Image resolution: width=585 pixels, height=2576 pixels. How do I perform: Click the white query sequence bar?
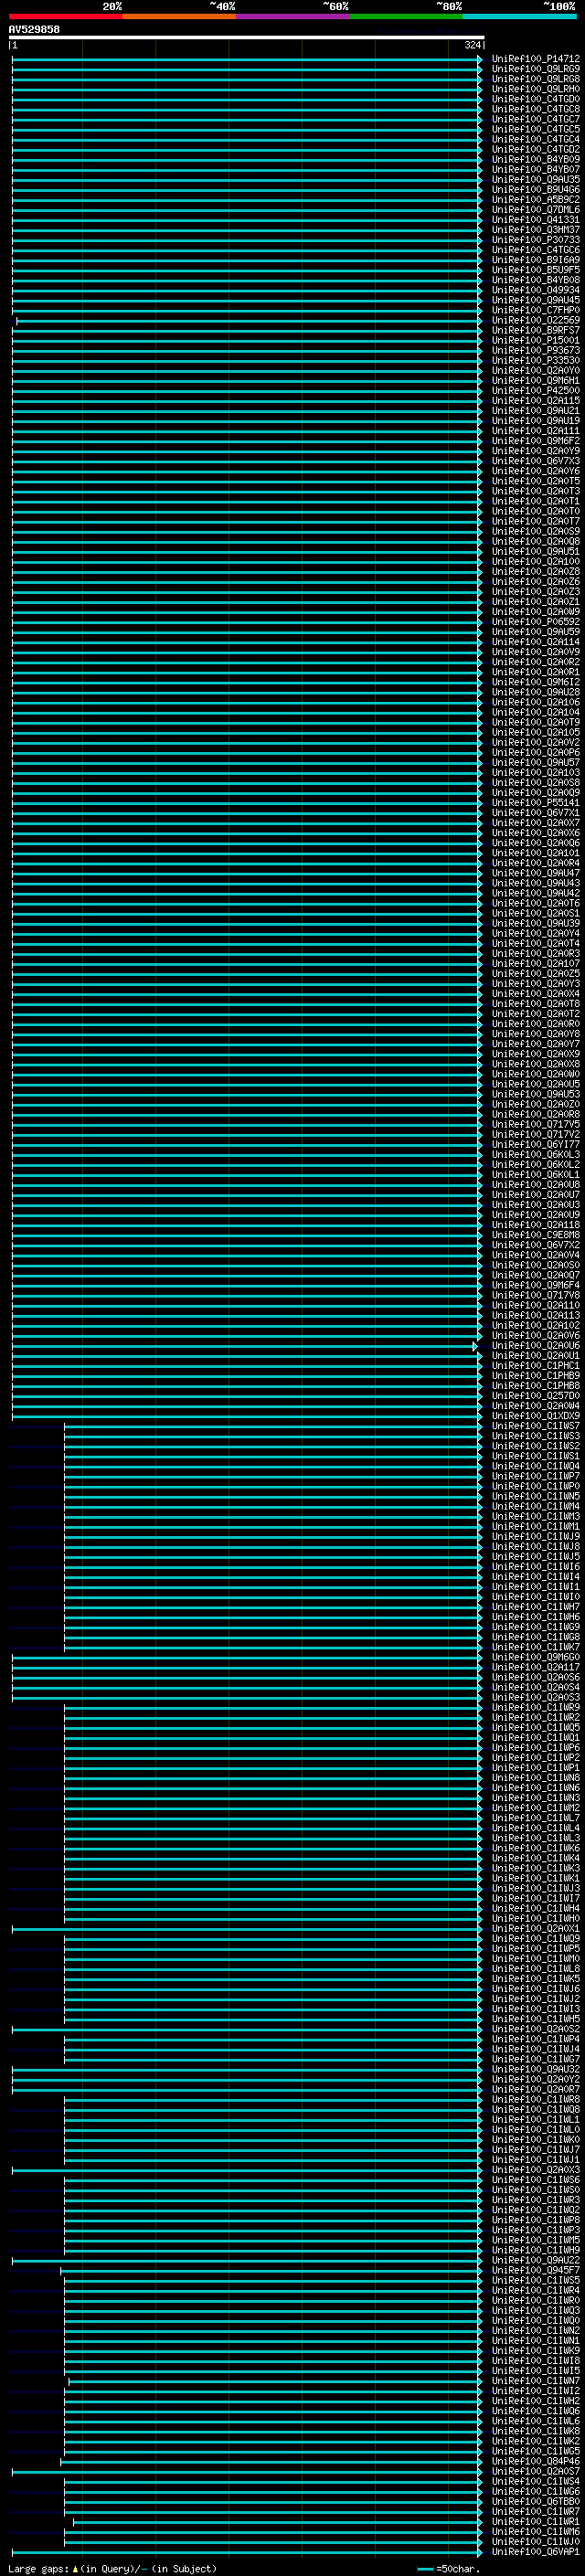pyautogui.click(x=246, y=38)
